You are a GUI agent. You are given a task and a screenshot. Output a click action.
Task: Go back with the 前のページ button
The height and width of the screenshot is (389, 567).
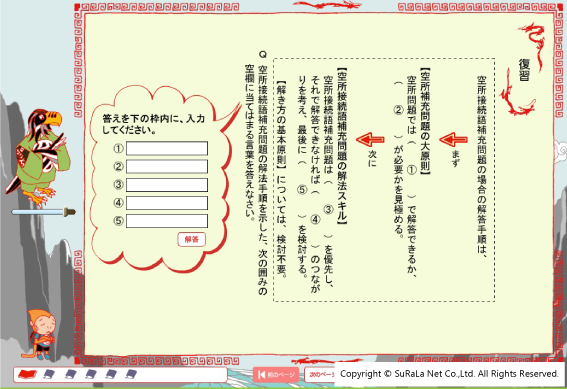click(x=276, y=375)
